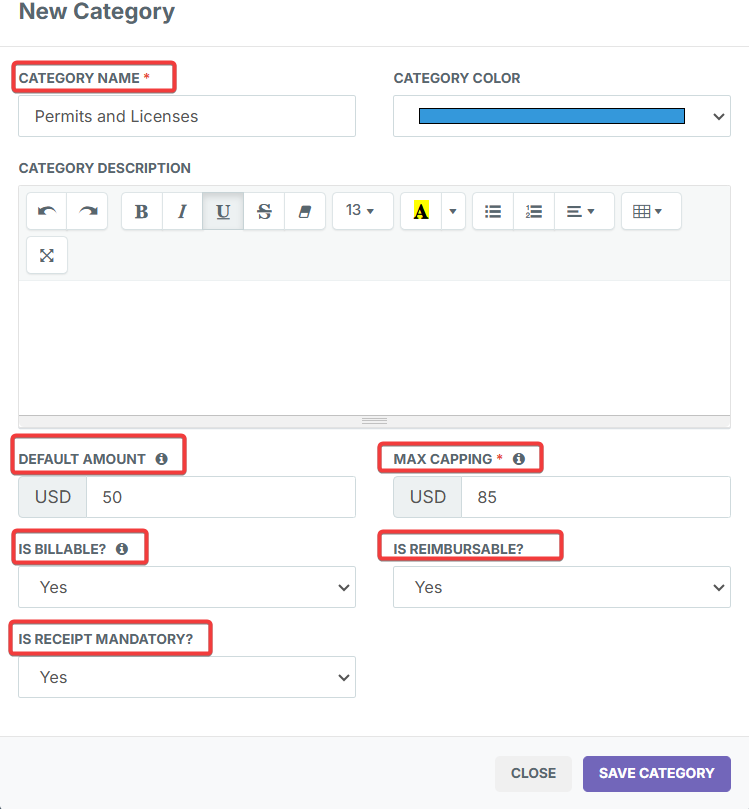Viewport: 749px width, 809px height.
Task: Open the Category Color dropdown
Action: pos(561,116)
